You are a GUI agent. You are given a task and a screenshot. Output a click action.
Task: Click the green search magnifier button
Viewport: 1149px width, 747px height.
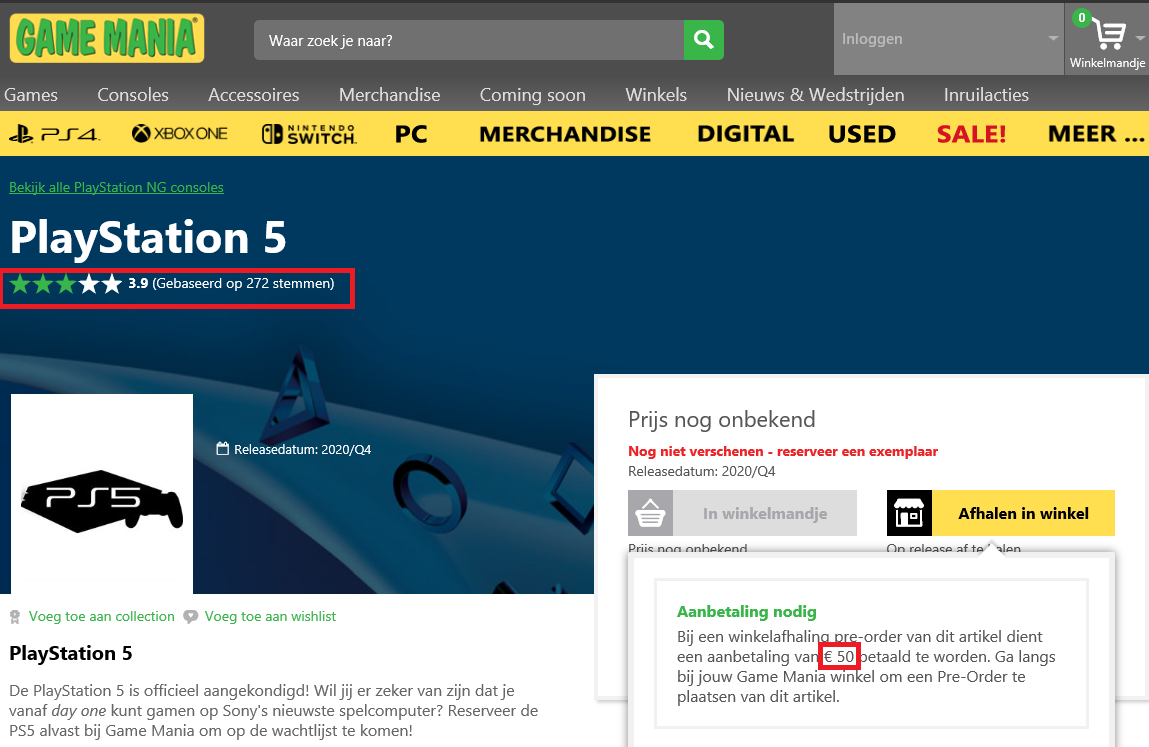pyautogui.click(x=703, y=40)
